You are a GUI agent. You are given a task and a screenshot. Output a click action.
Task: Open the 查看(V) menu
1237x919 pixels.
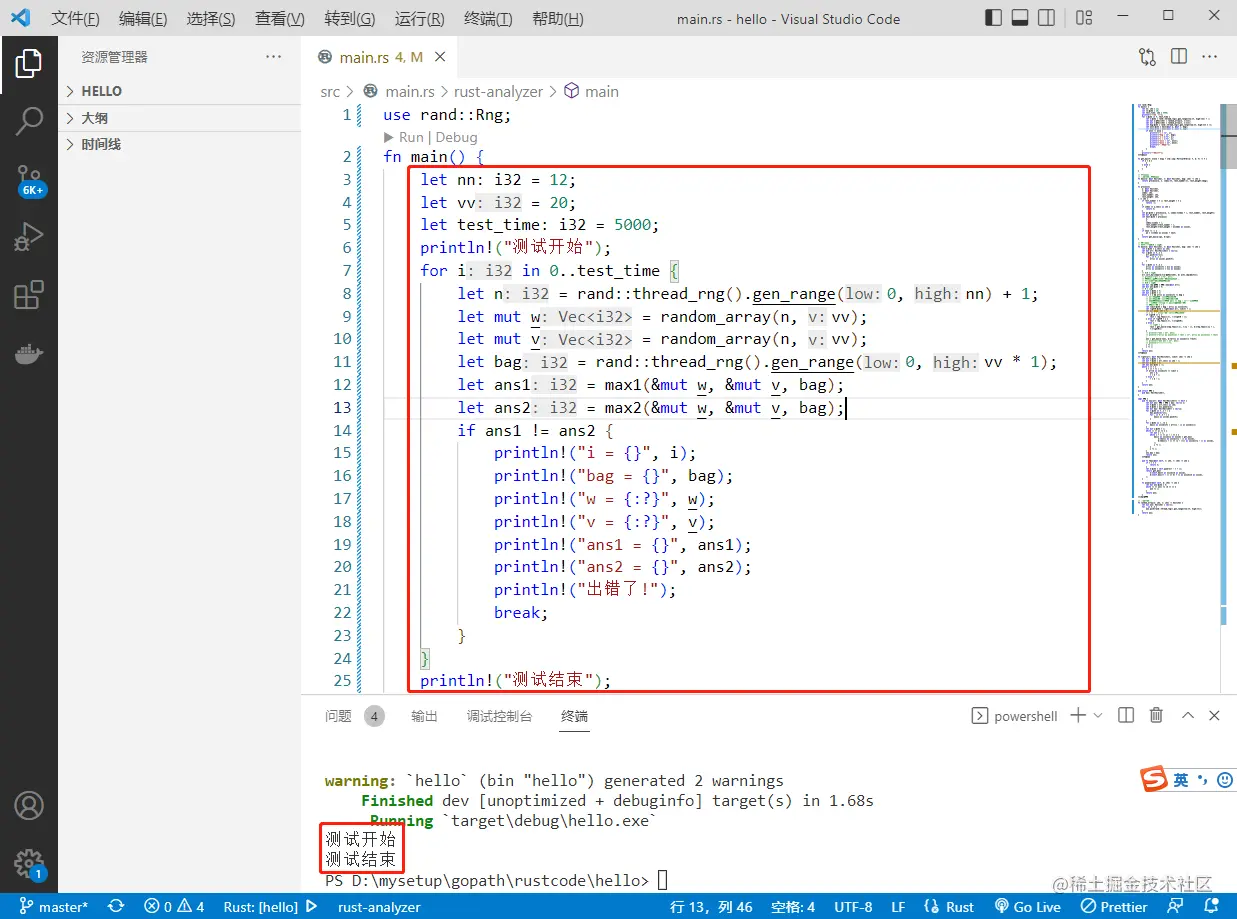coord(280,19)
